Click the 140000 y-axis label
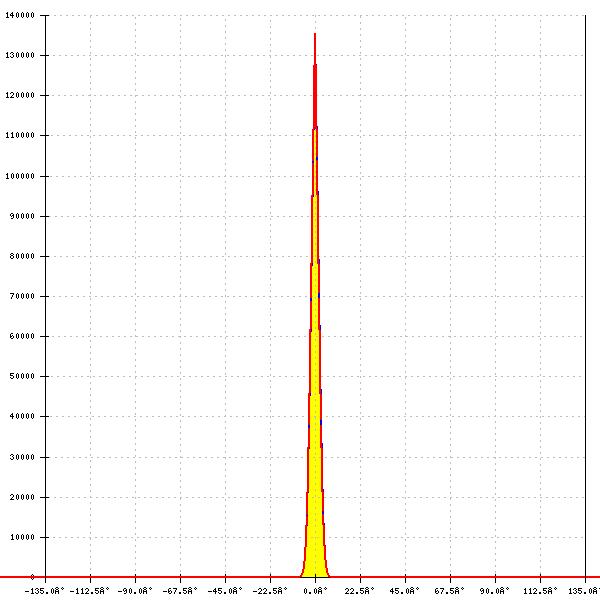This screenshot has width=600, height=600. coord(20,16)
